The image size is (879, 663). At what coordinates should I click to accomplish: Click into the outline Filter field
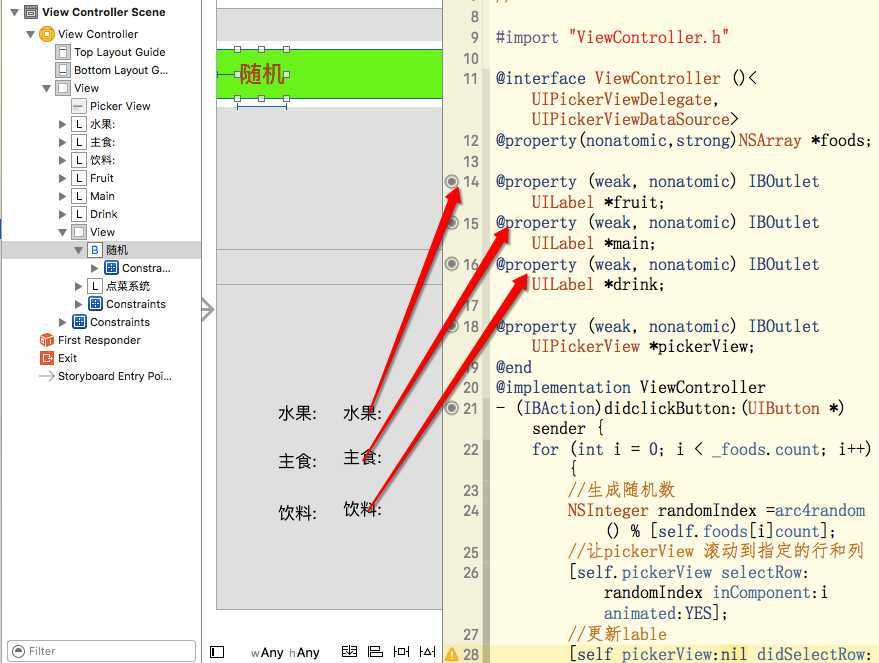coord(101,651)
